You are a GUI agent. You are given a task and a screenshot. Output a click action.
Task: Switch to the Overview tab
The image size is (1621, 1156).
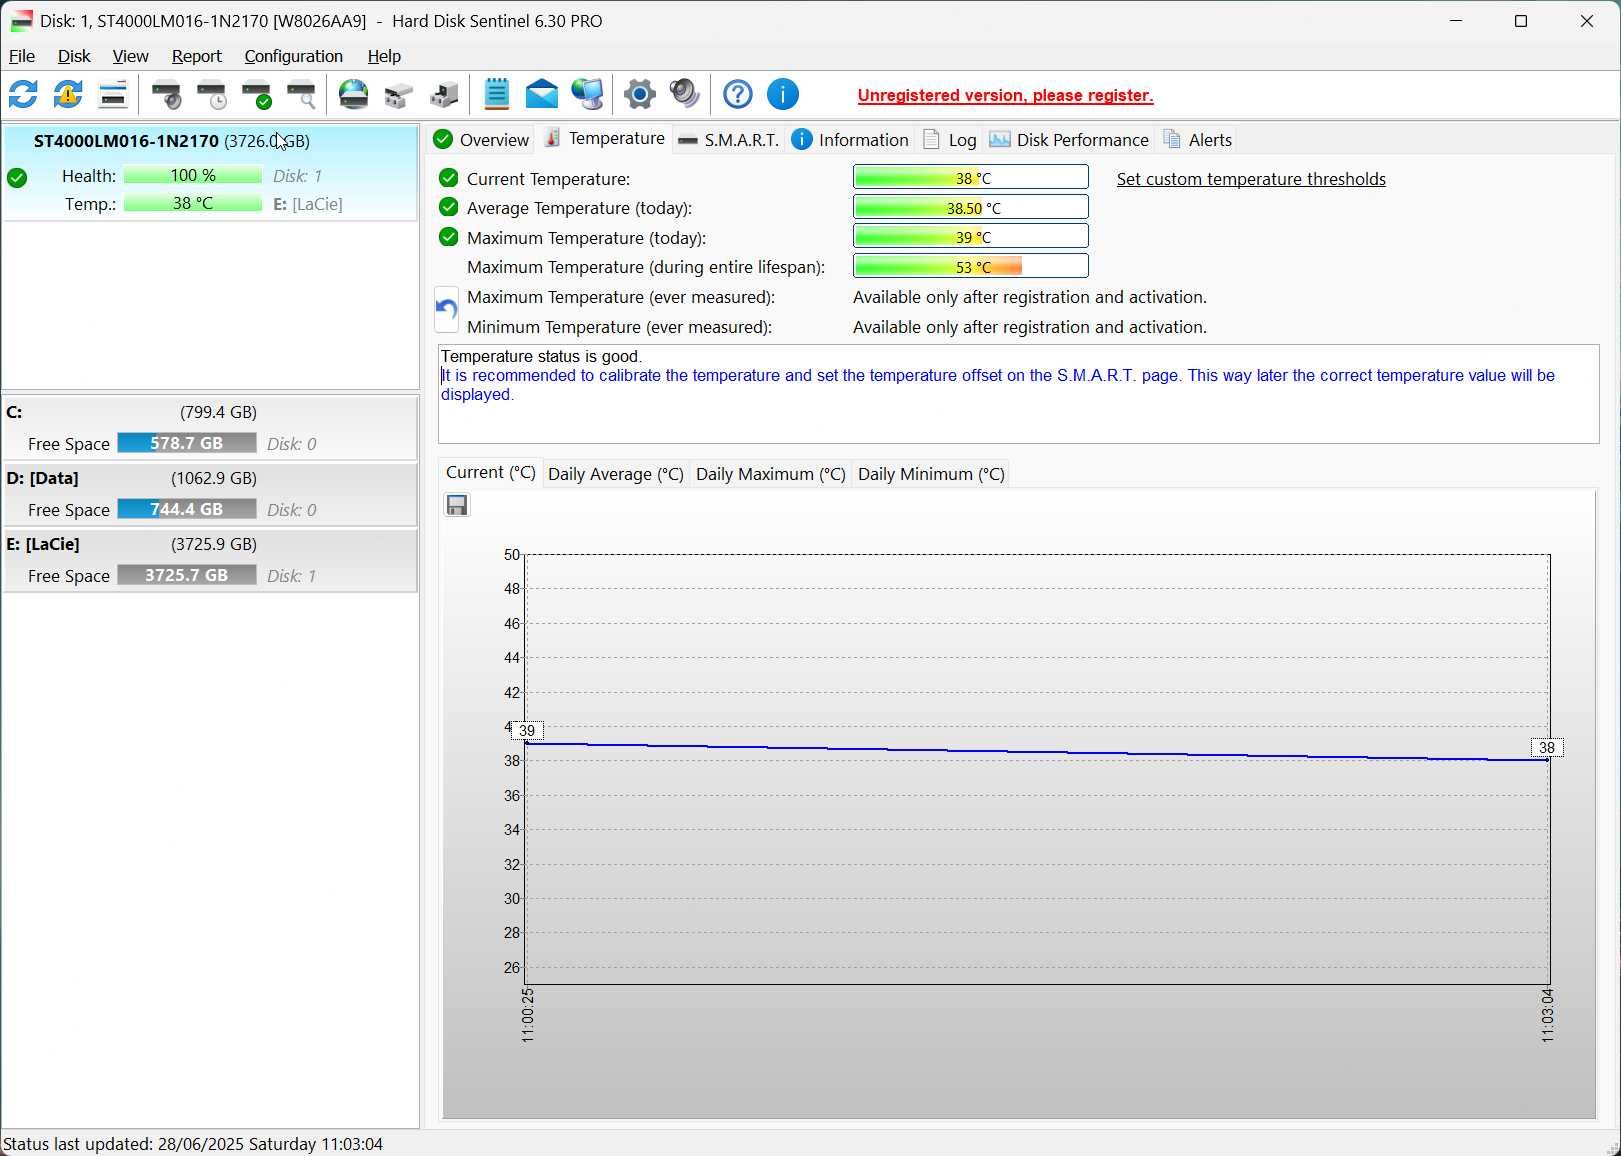tap(482, 140)
